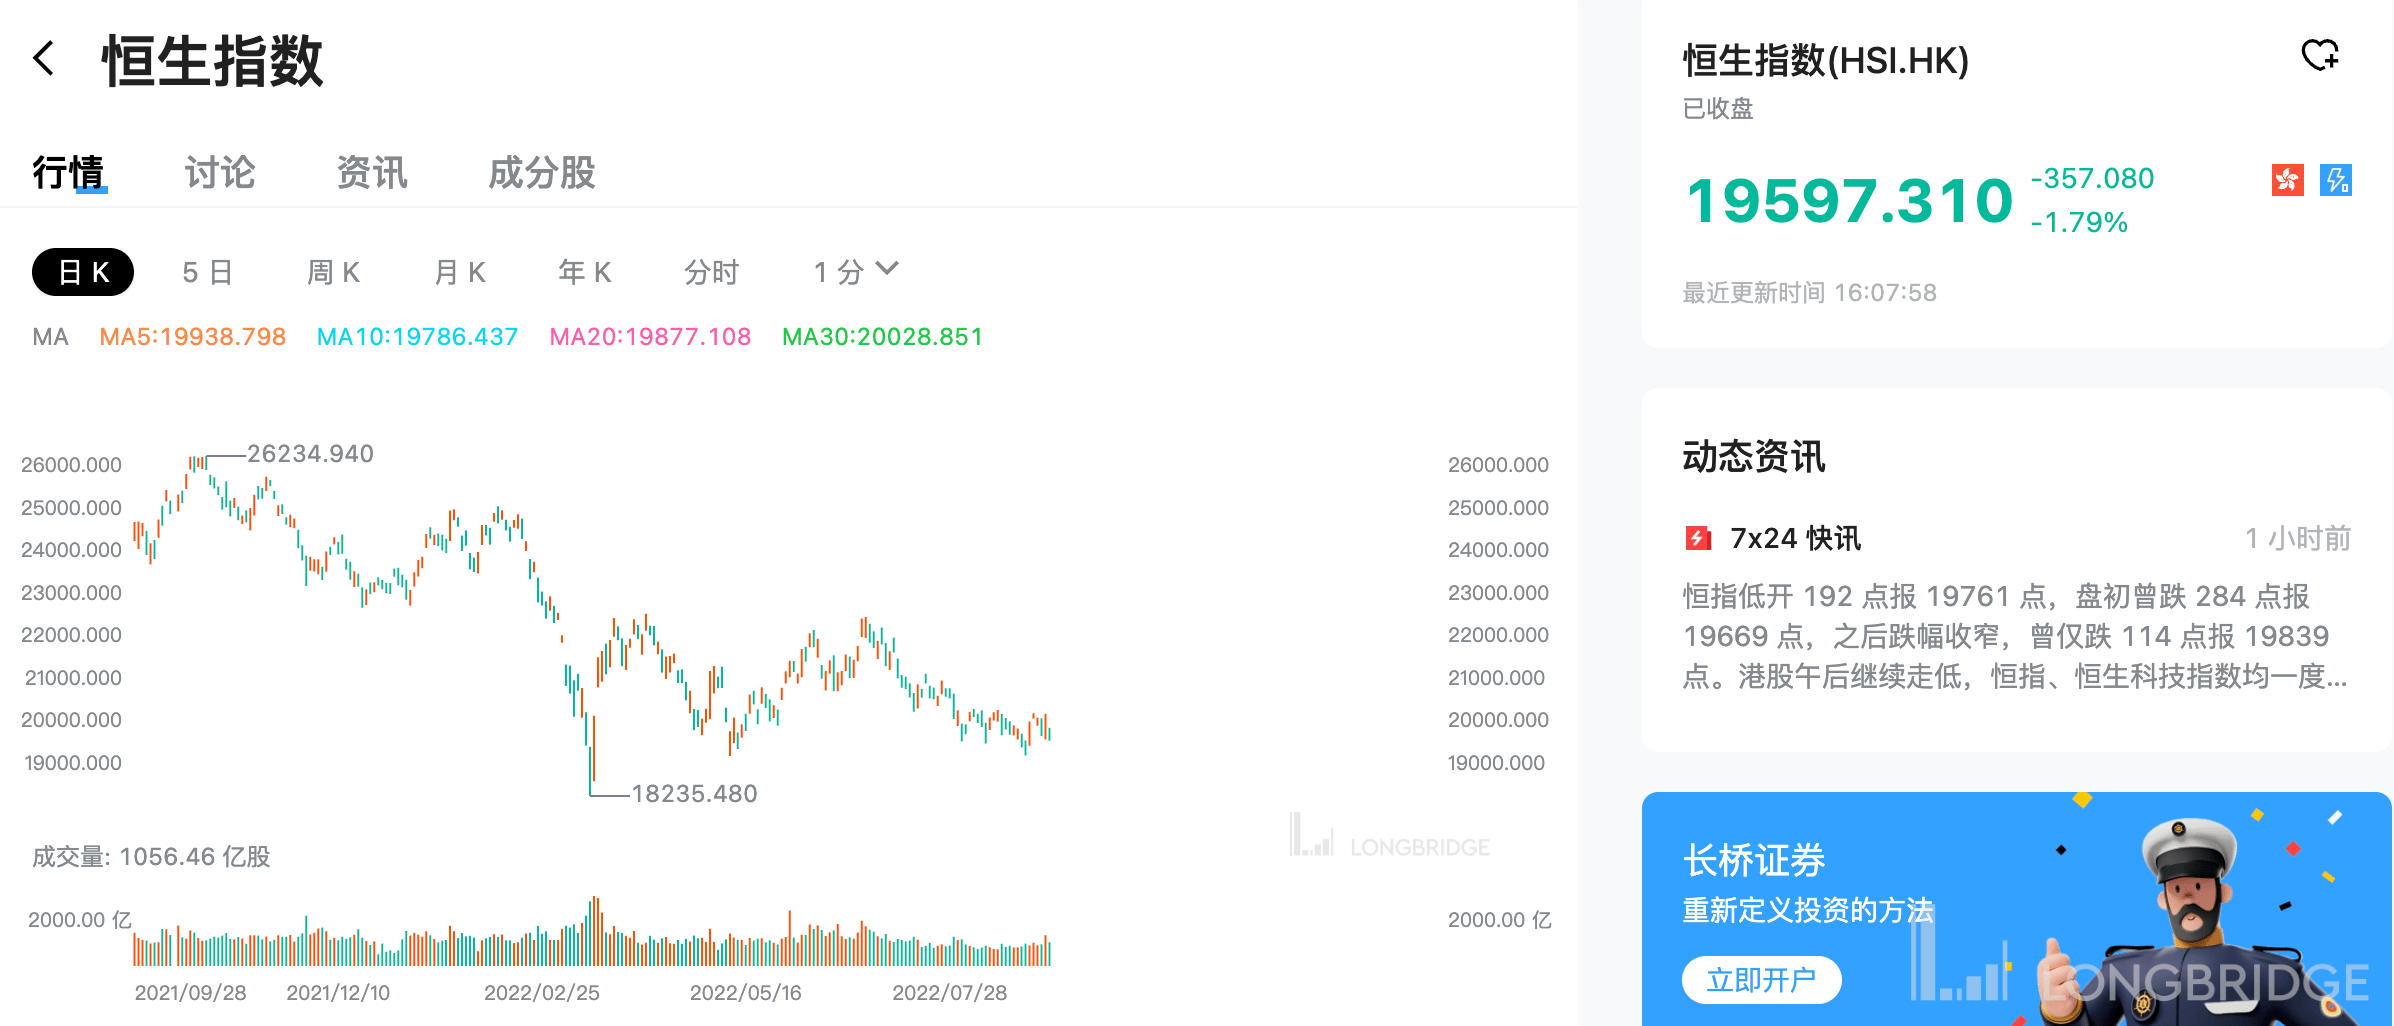Image resolution: width=2394 pixels, height=1026 pixels.
Task: Click the red 7x24 快讯 lightning icon
Action: (x=1698, y=538)
